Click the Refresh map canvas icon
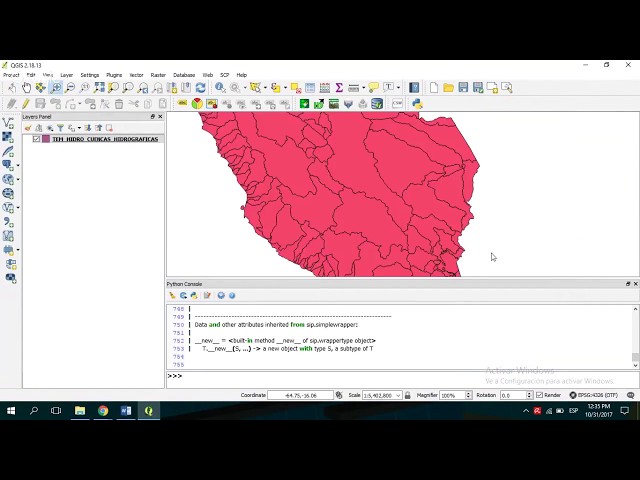This screenshot has height=480, width=640. click(x=200, y=87)
